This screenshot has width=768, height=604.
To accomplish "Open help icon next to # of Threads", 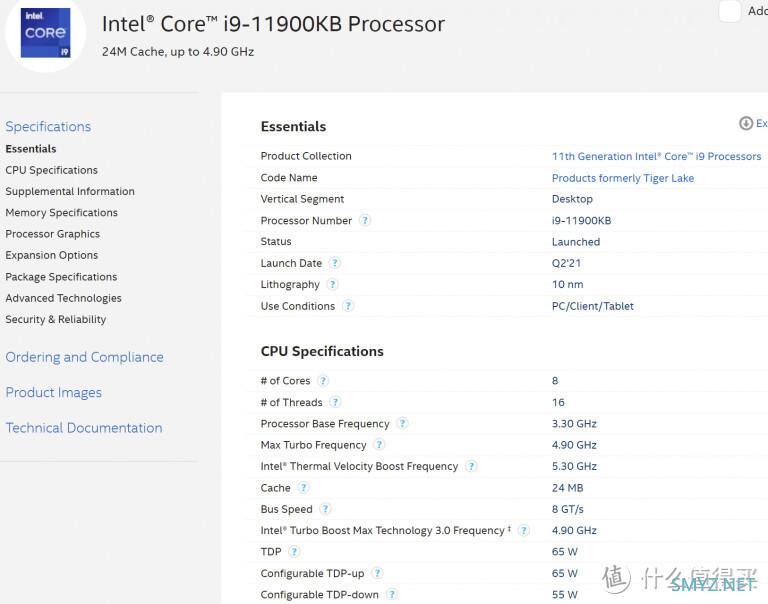I will 336,402.
